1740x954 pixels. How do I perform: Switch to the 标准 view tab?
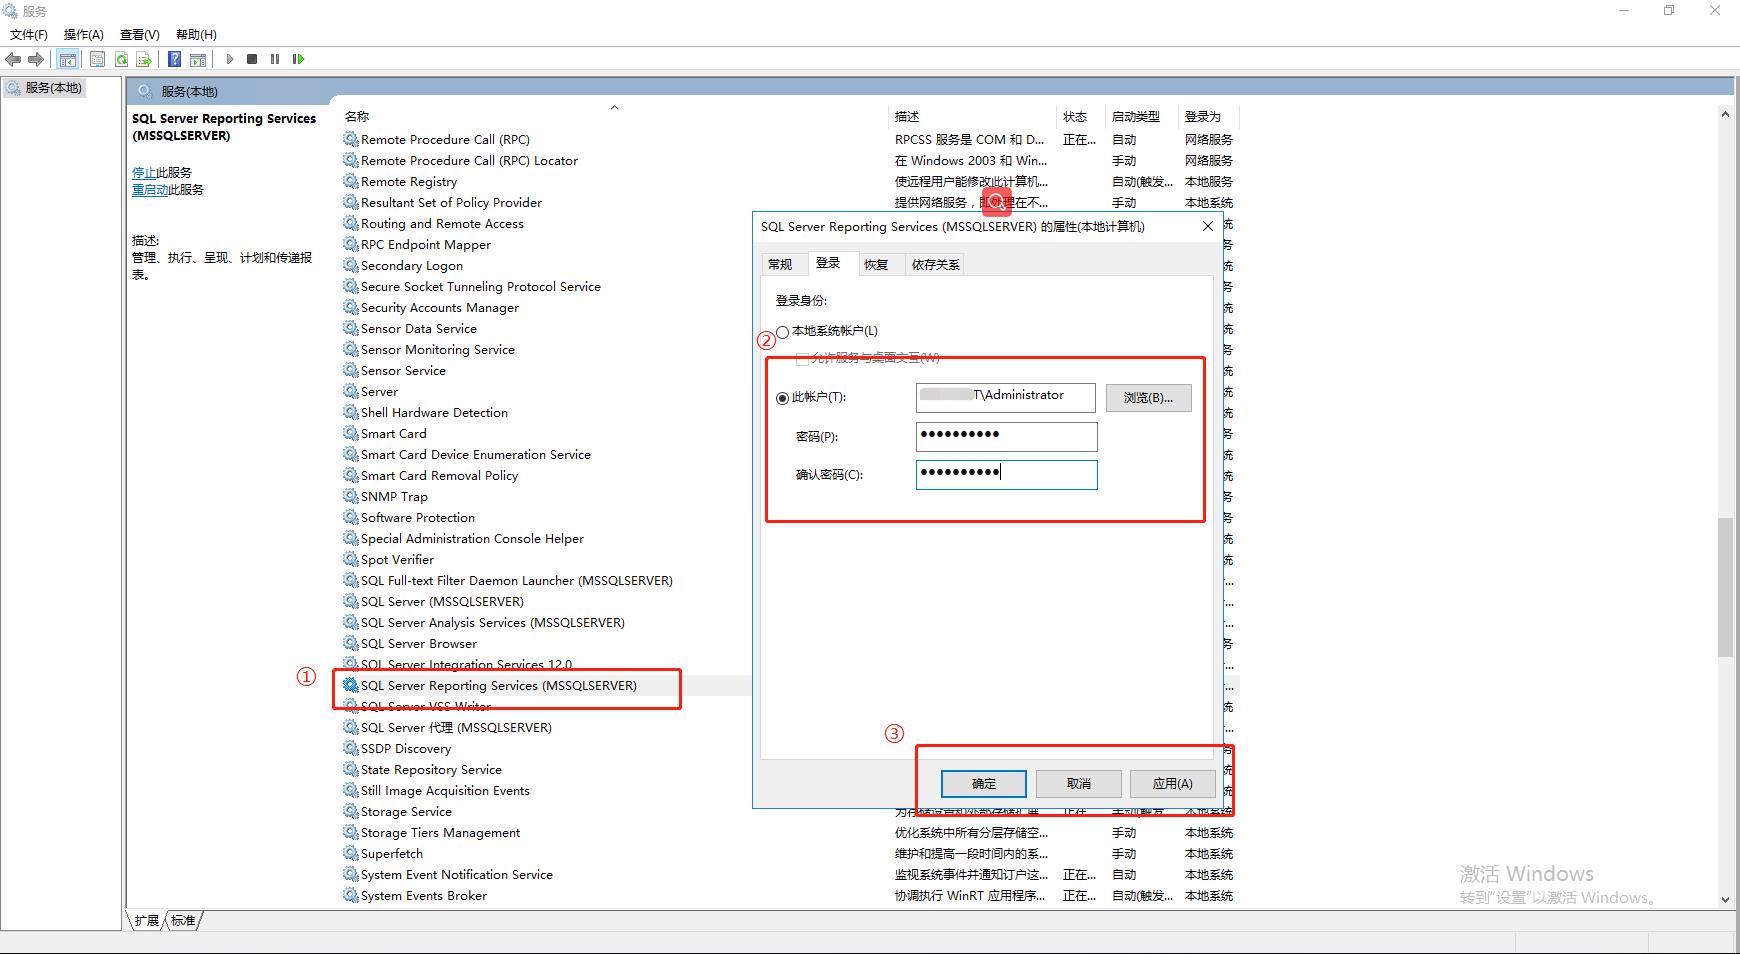pos(183,920)
